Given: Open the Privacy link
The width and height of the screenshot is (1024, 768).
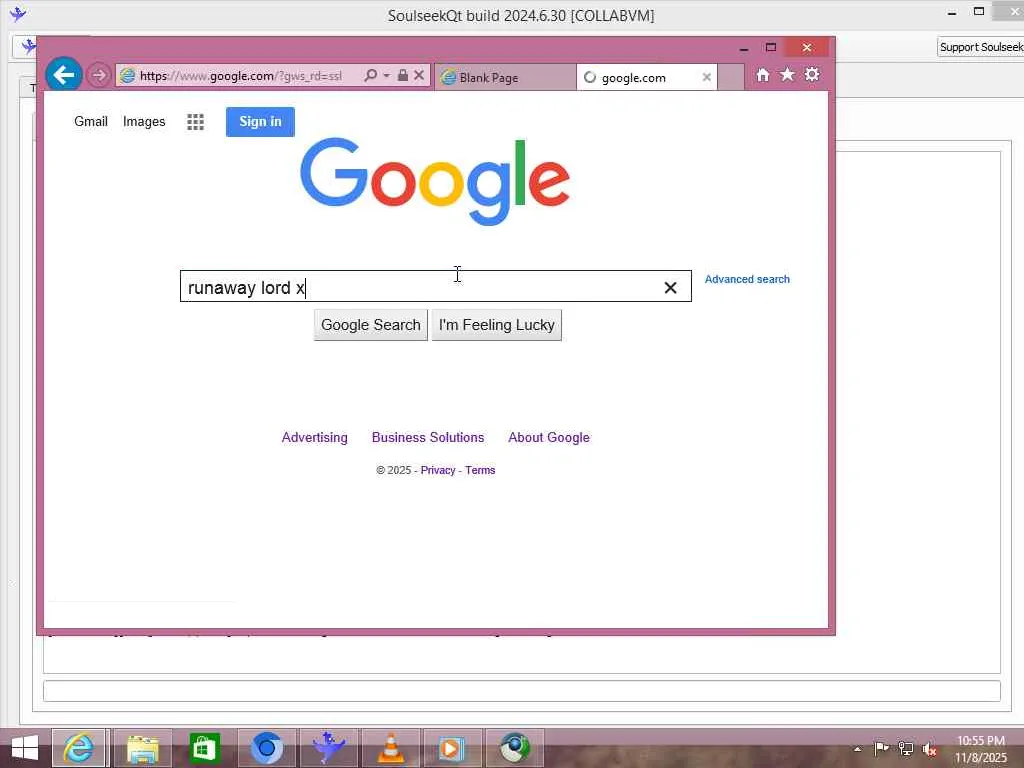Looking at the screenshot, I should pos(438,470).
